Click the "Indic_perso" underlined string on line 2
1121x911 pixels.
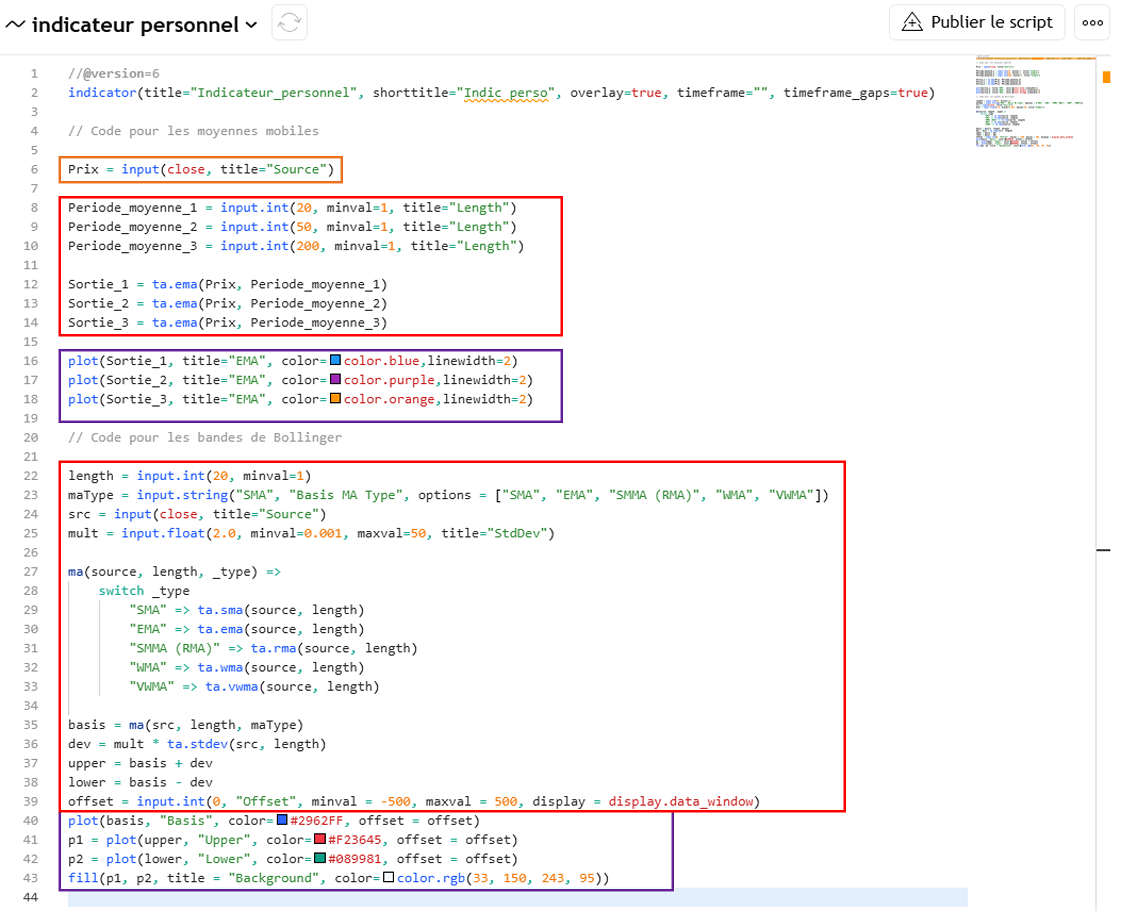tap(507, 93)
